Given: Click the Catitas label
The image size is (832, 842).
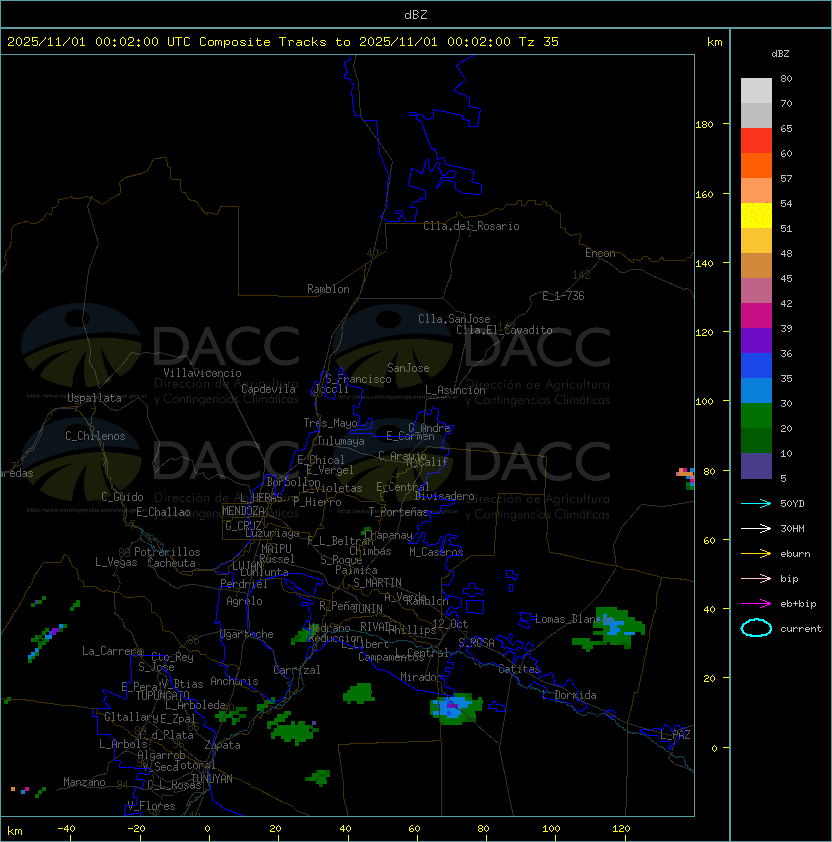Looking at the screenshot, I should click(x=519, y=669).
